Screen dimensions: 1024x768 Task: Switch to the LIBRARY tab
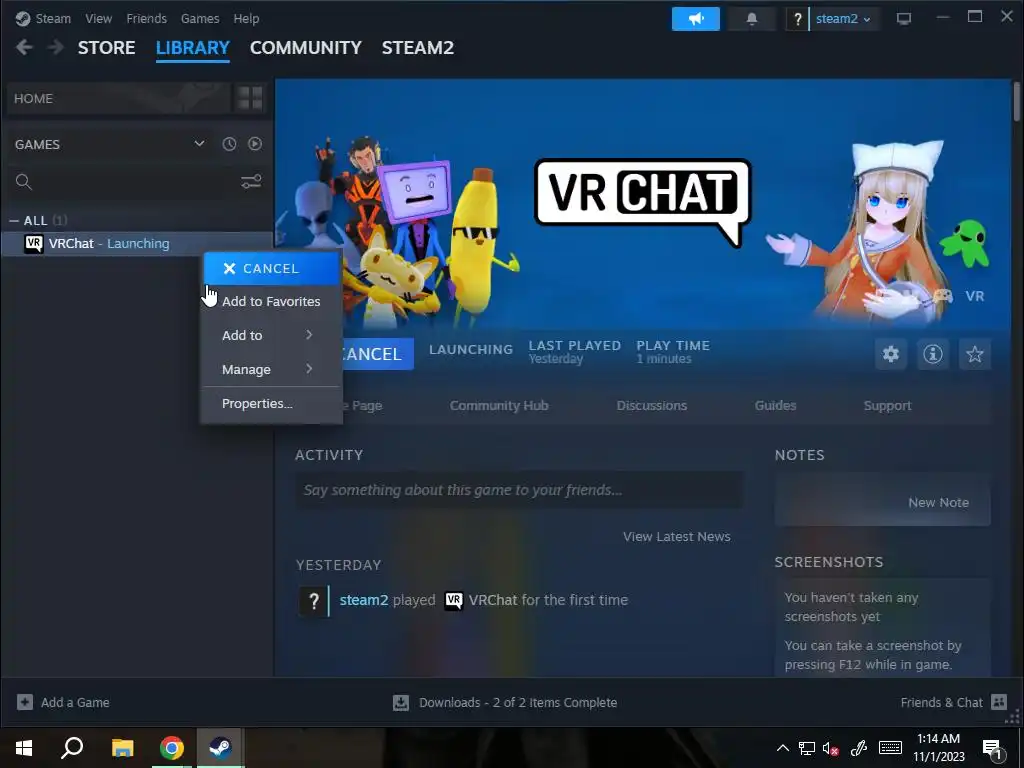[193, 48]
